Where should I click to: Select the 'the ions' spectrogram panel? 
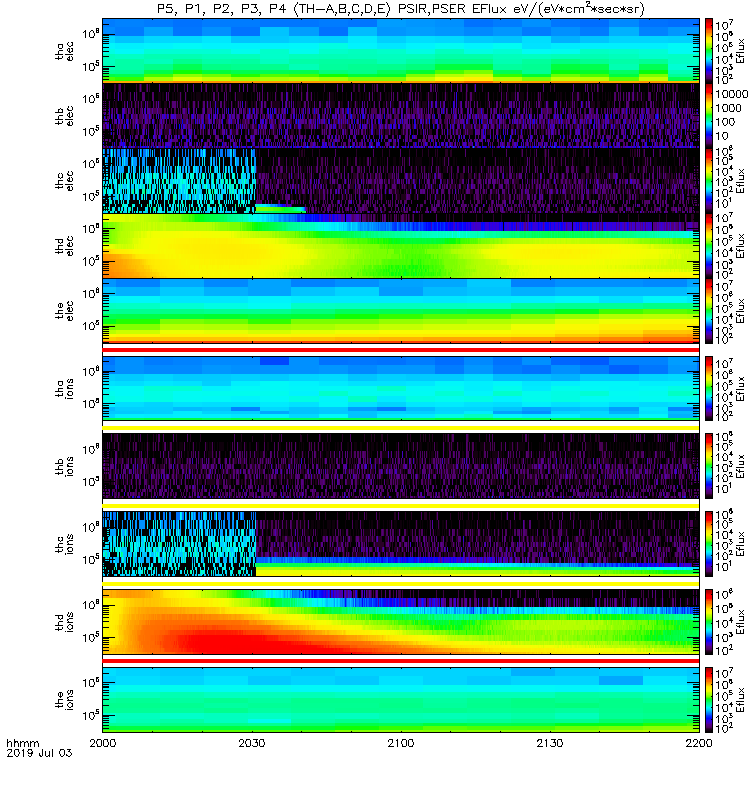click(x=401, y=699)
